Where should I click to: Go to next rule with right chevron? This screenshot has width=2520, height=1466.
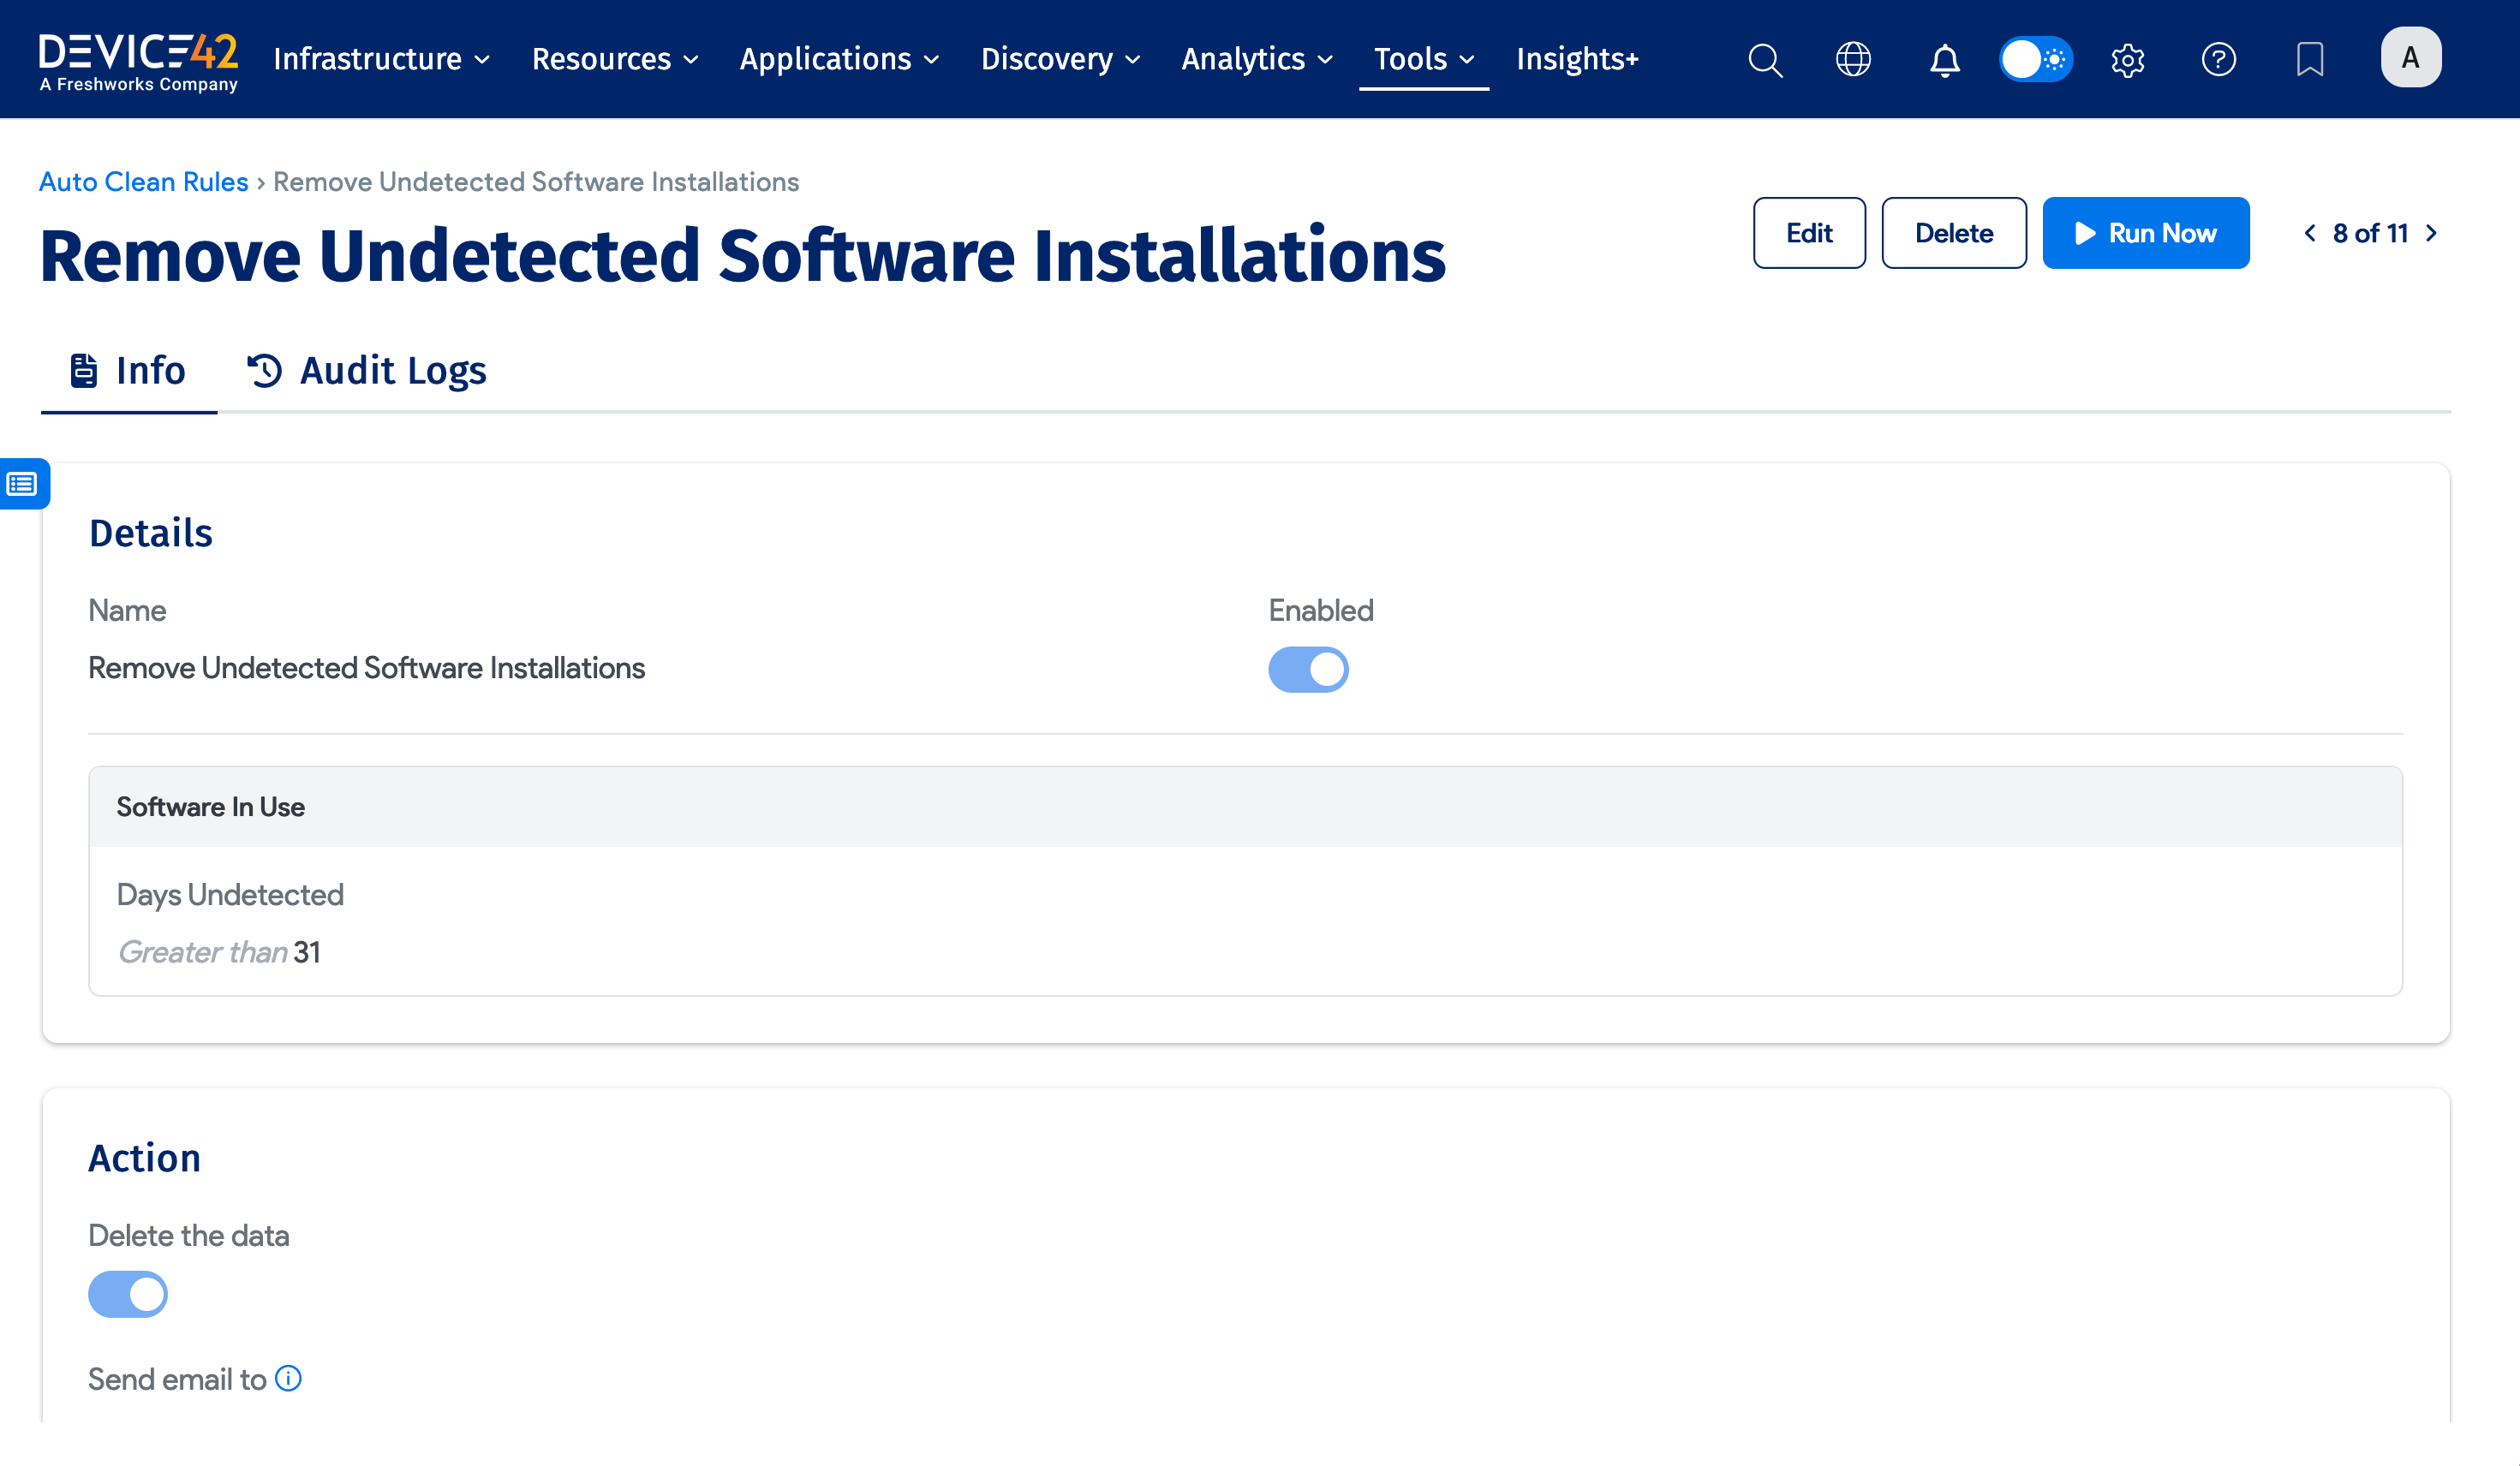pos(2431,233)
